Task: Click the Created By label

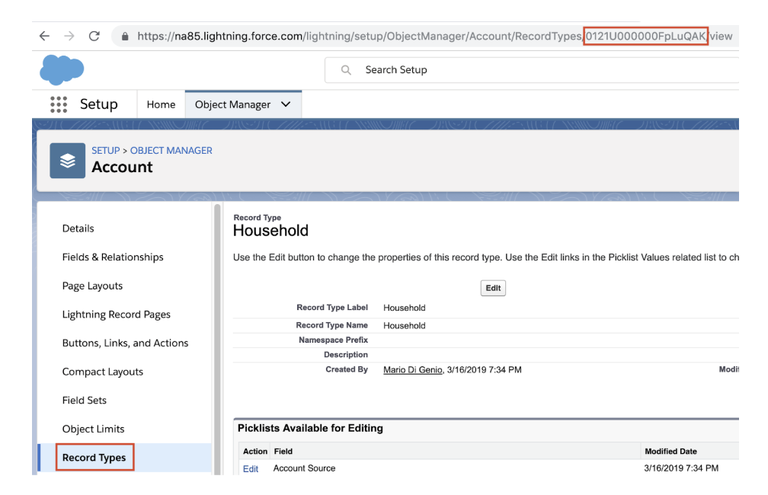Action: (346, 369)
